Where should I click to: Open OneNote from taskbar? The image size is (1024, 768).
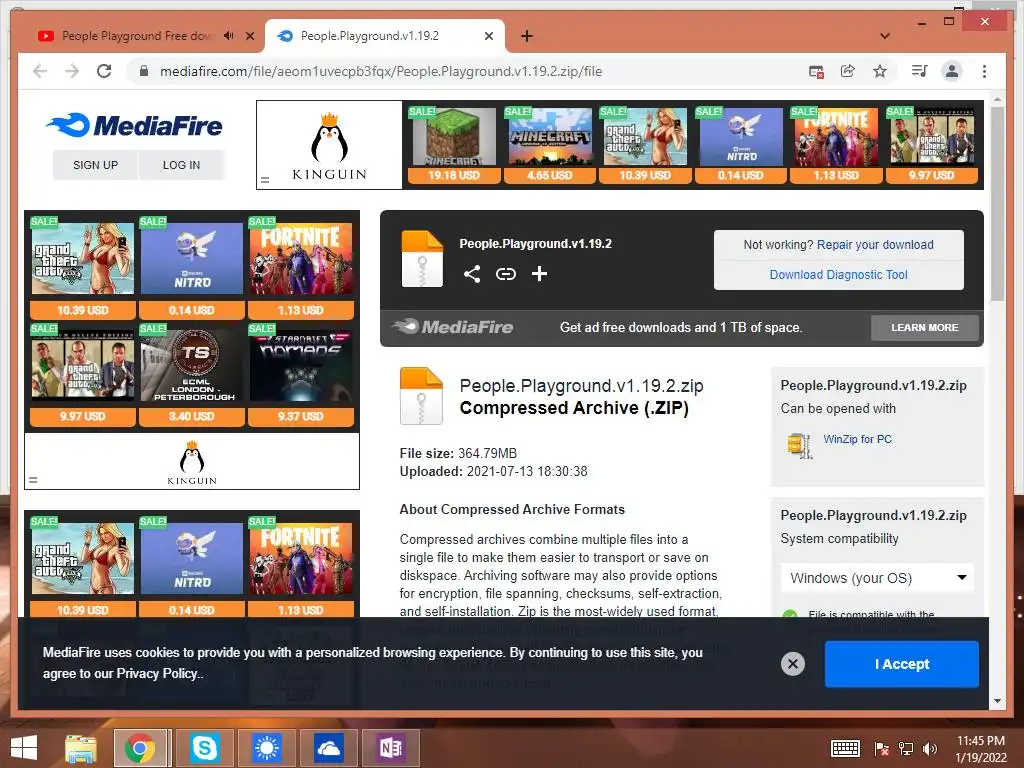(391, 748)
